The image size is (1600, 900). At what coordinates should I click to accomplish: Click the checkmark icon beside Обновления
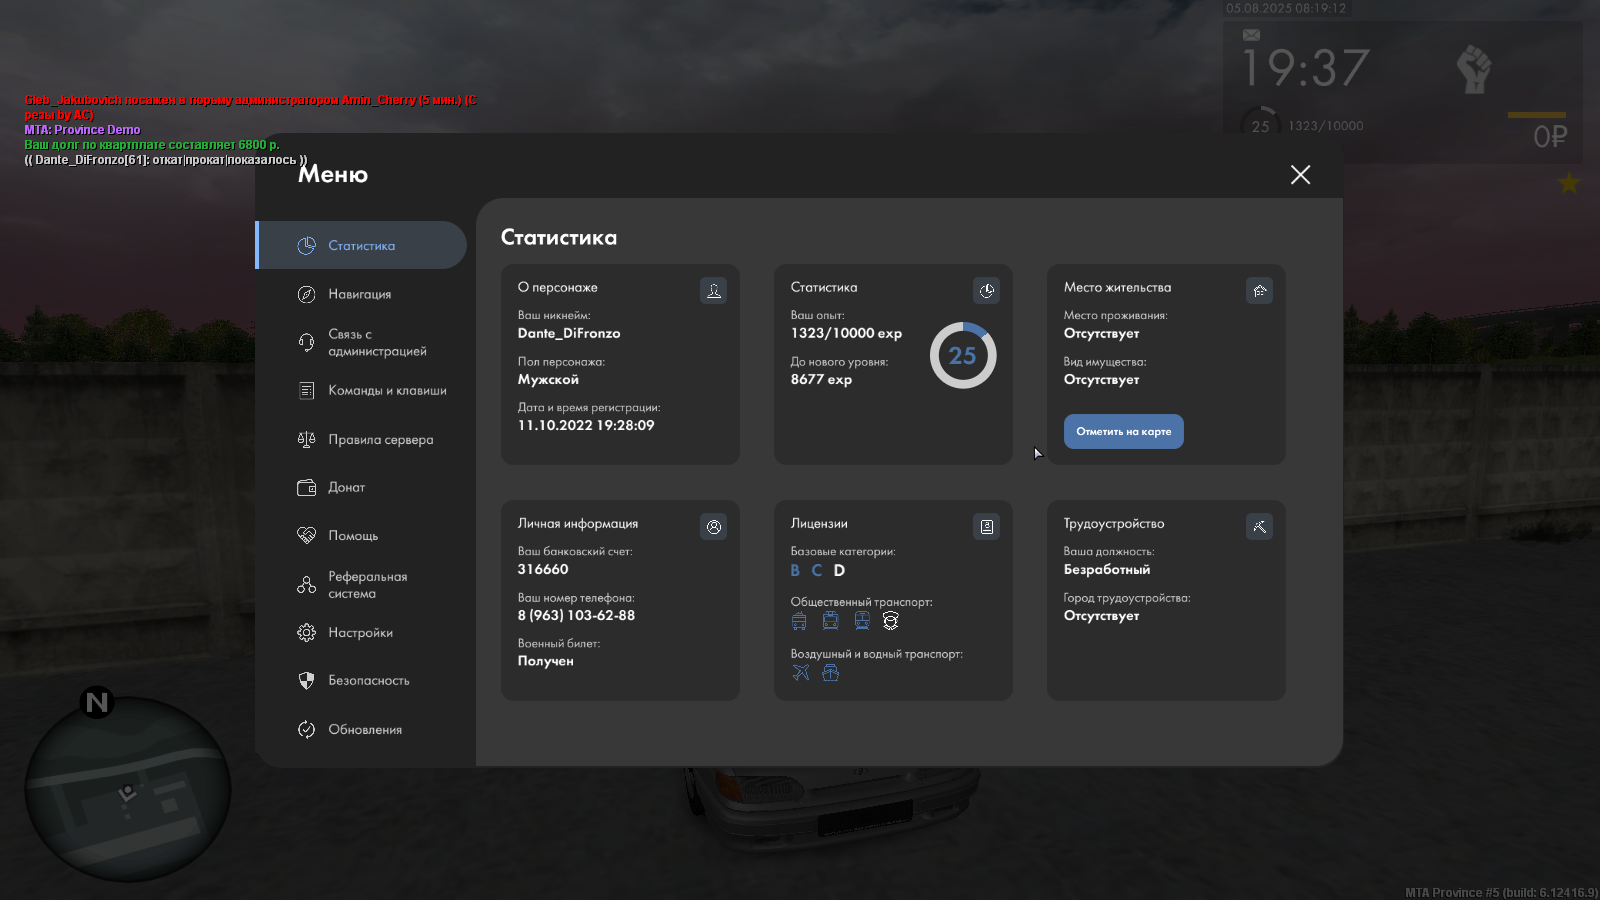(307, 730)
